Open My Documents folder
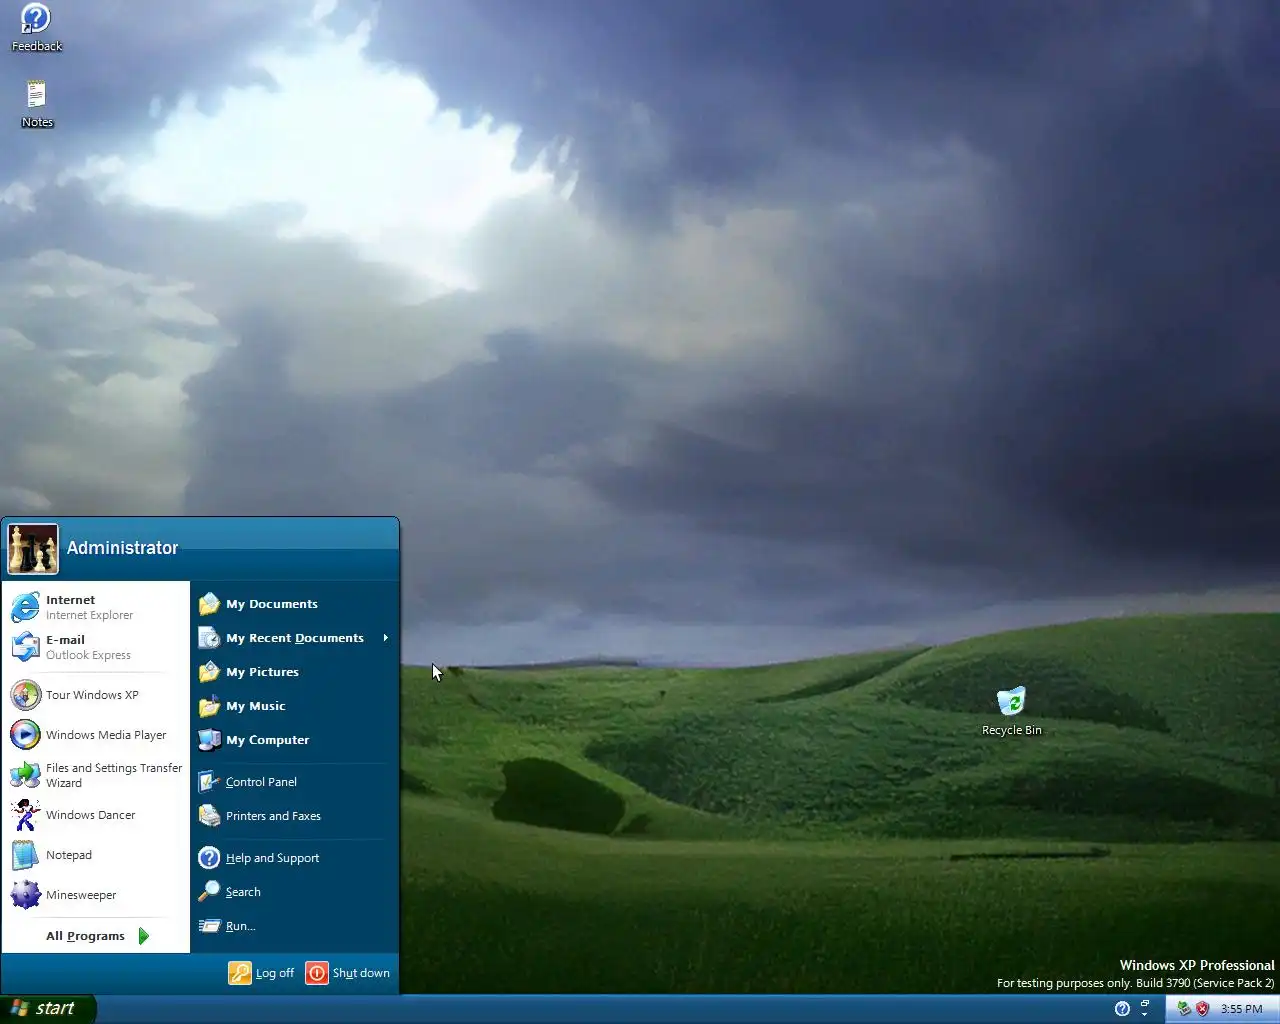Screen dimensions: 1280x1024 (294, 604)
